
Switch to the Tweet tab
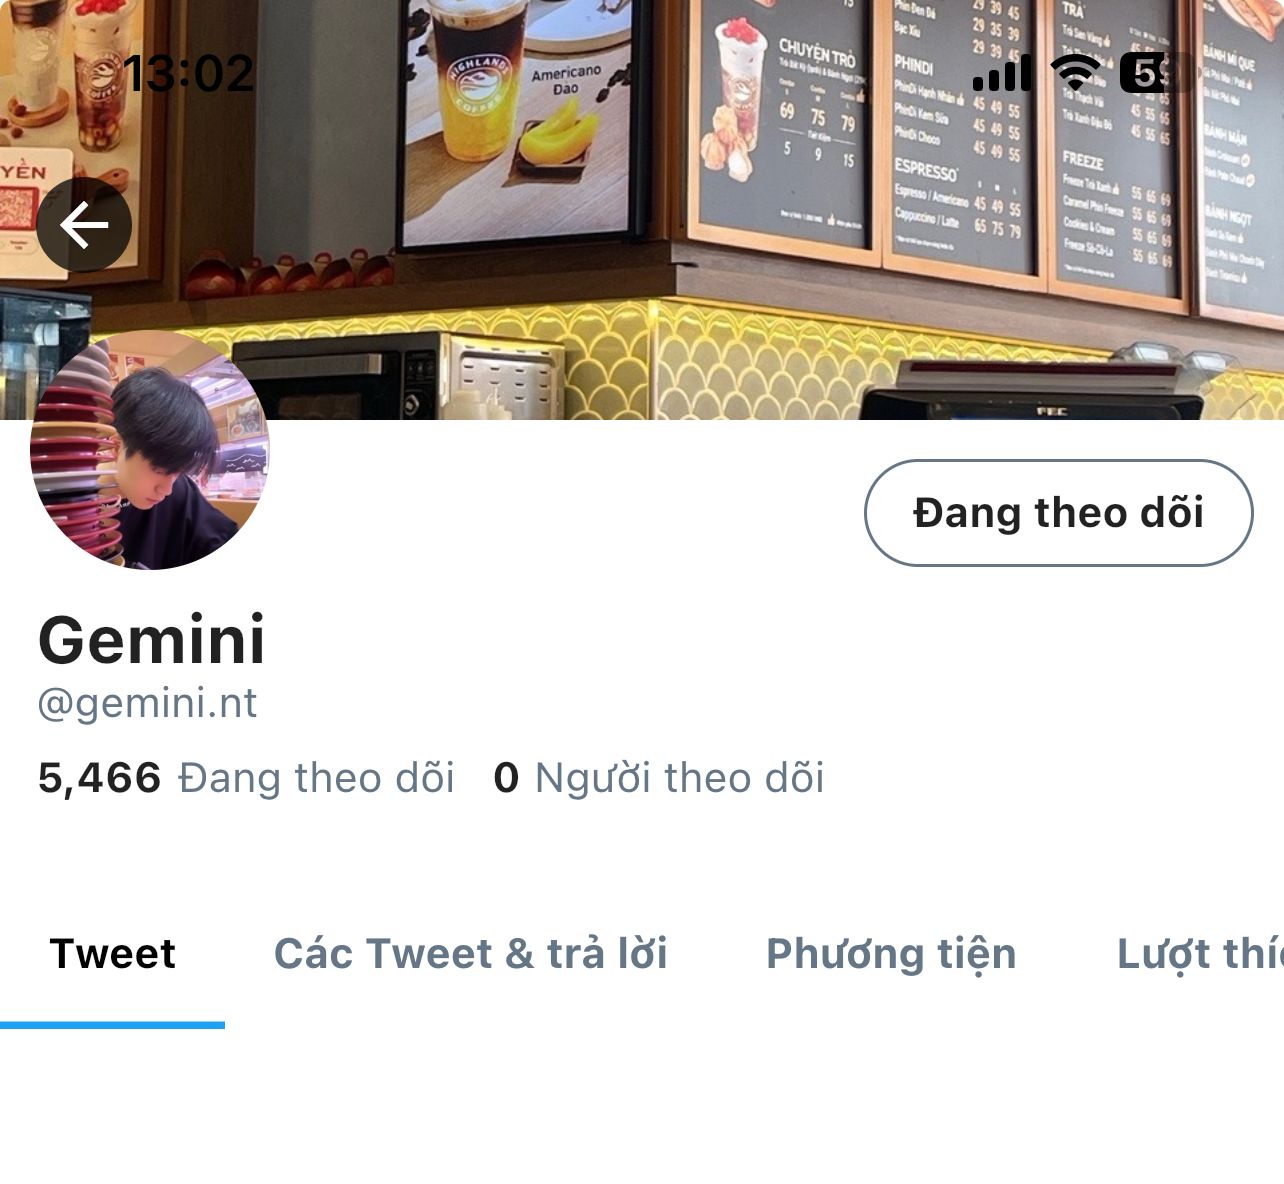[x=112, y=954]
